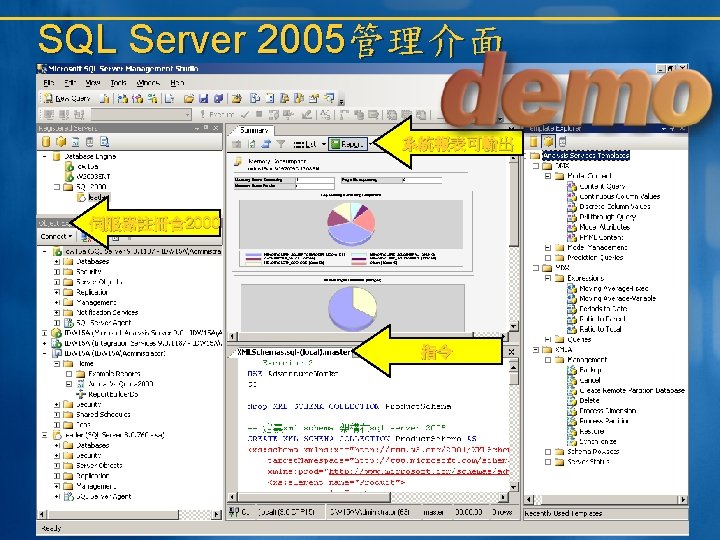
Task: Collapse the Model Content folder in Template Explorer
Action: tap(548, 176)
